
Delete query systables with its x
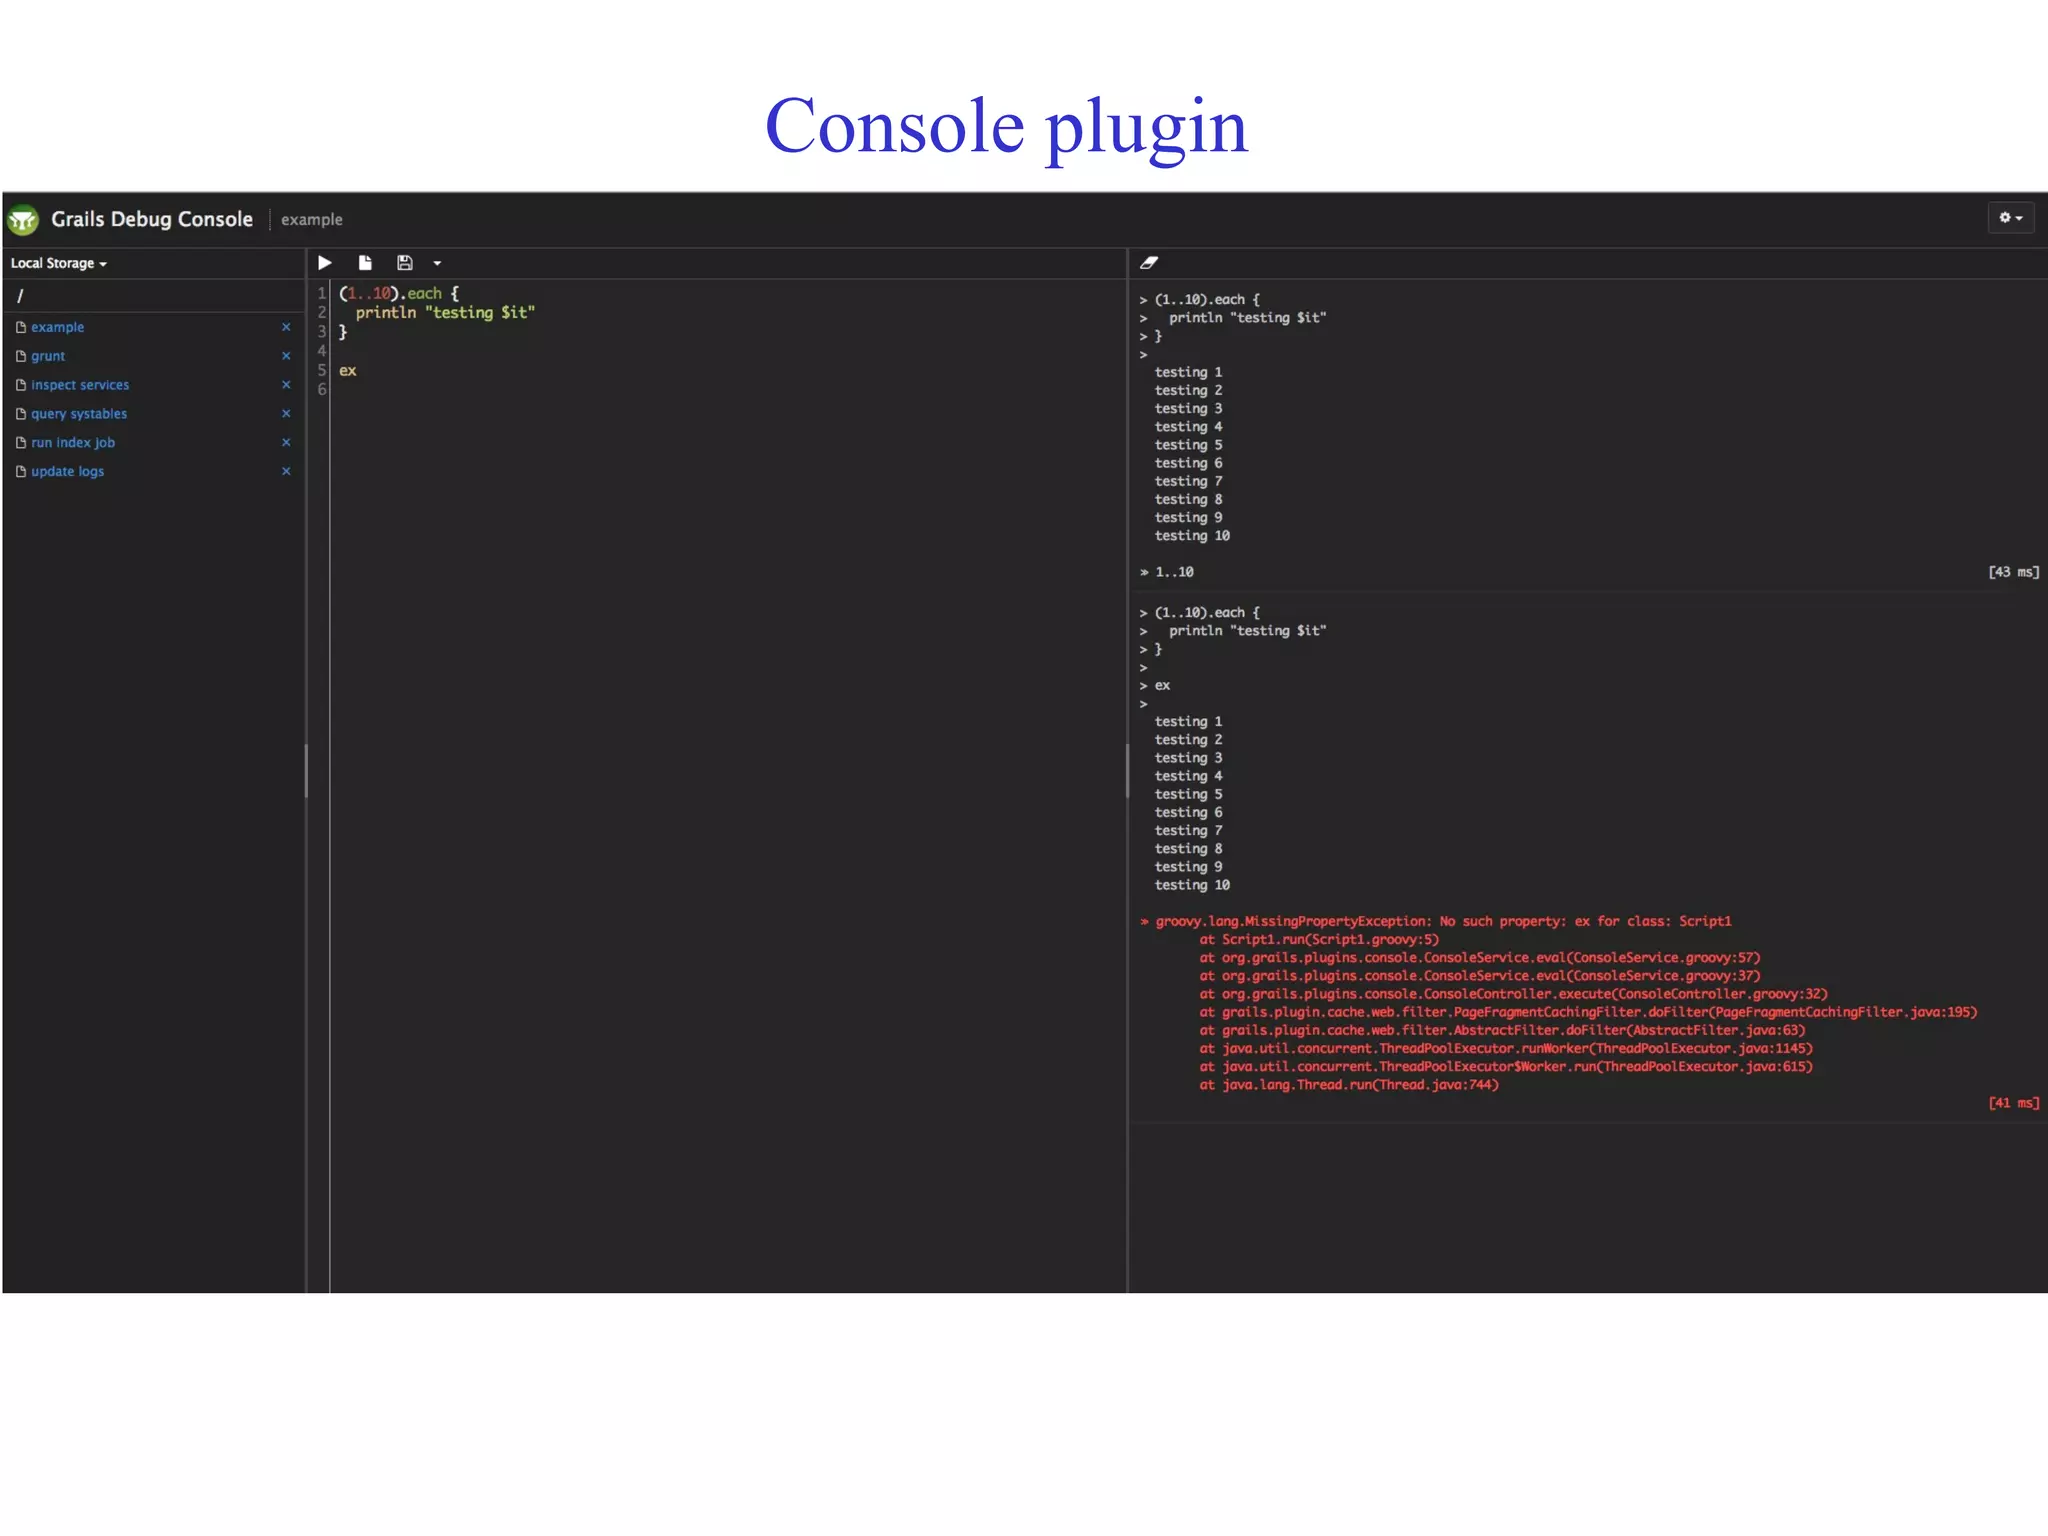point(286,414)
